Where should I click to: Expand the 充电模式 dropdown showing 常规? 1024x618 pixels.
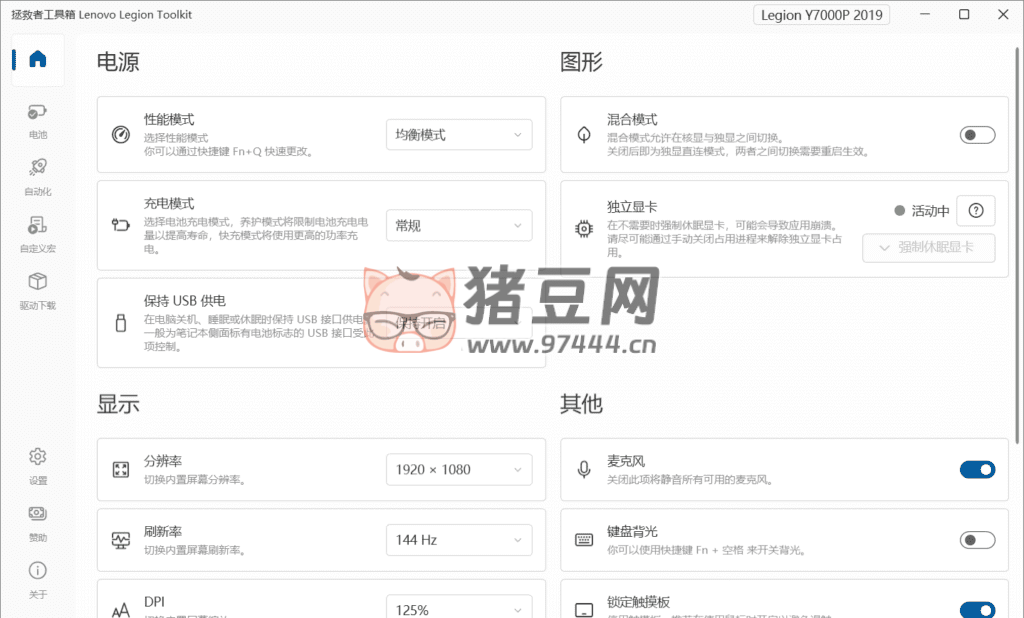459,226
